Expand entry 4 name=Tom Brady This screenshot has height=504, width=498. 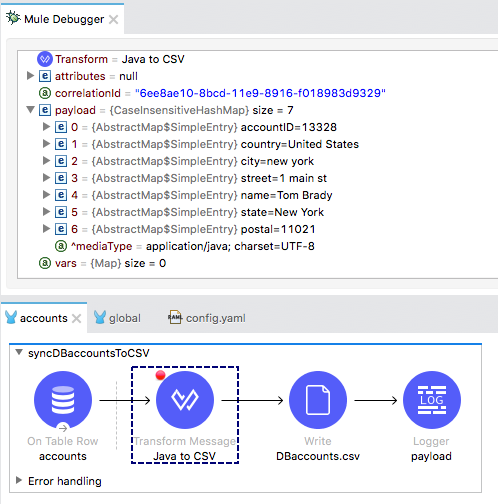click(x=46, y=195)
